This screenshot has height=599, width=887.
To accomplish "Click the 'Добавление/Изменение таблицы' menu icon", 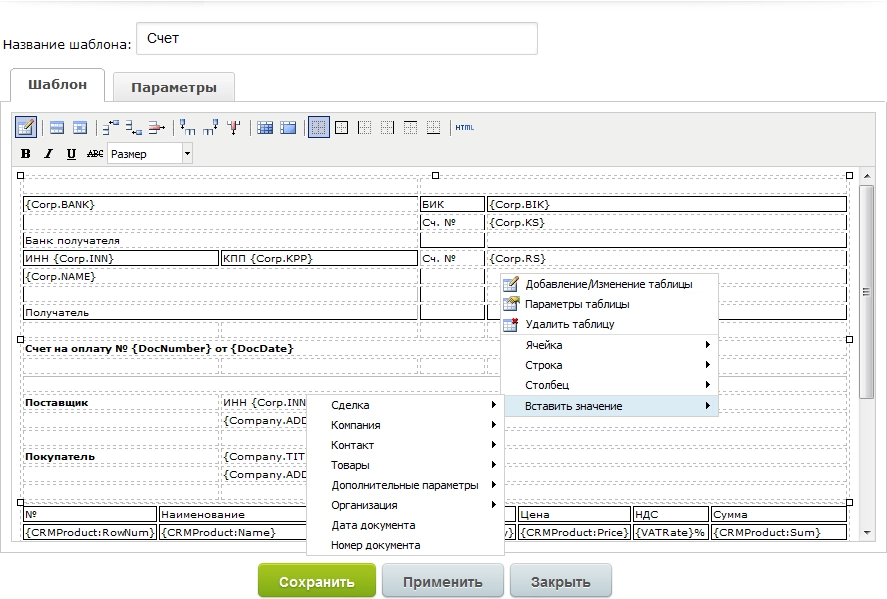I will (x=511, y=284).
